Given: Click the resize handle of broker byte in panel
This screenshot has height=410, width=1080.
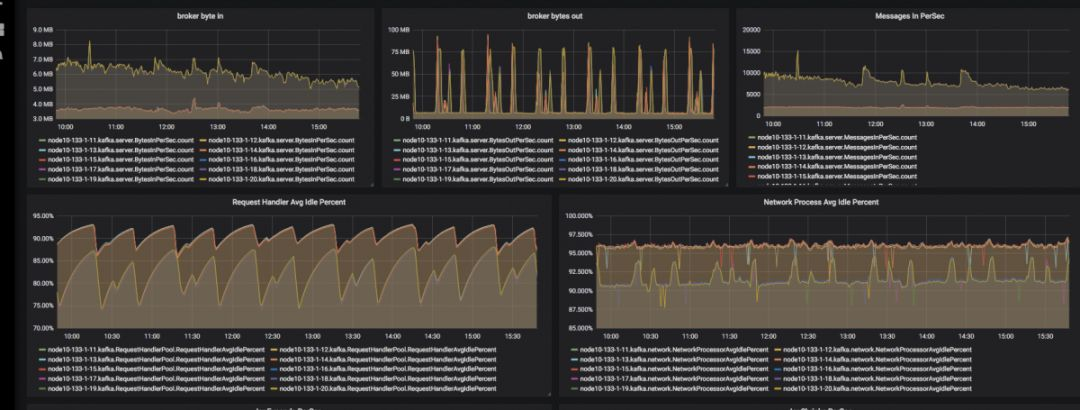Looking at the screenshot, I should tap(371, 184).
